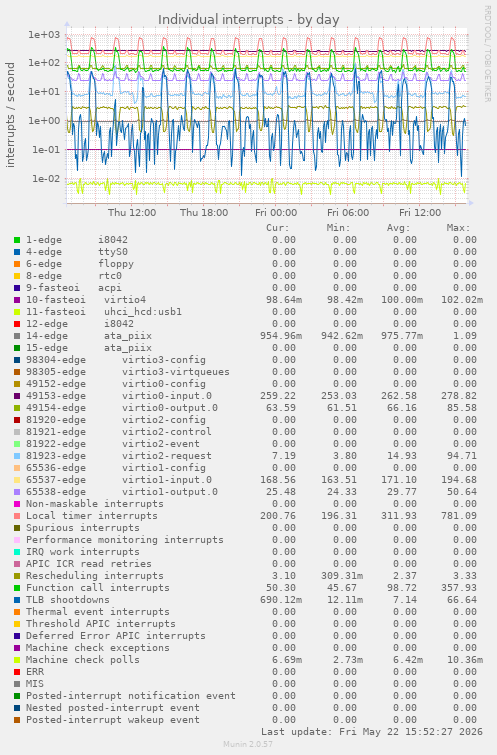Click the dark red swatch for virtio2-config
The image size is (497, 755).
[17, 420]
